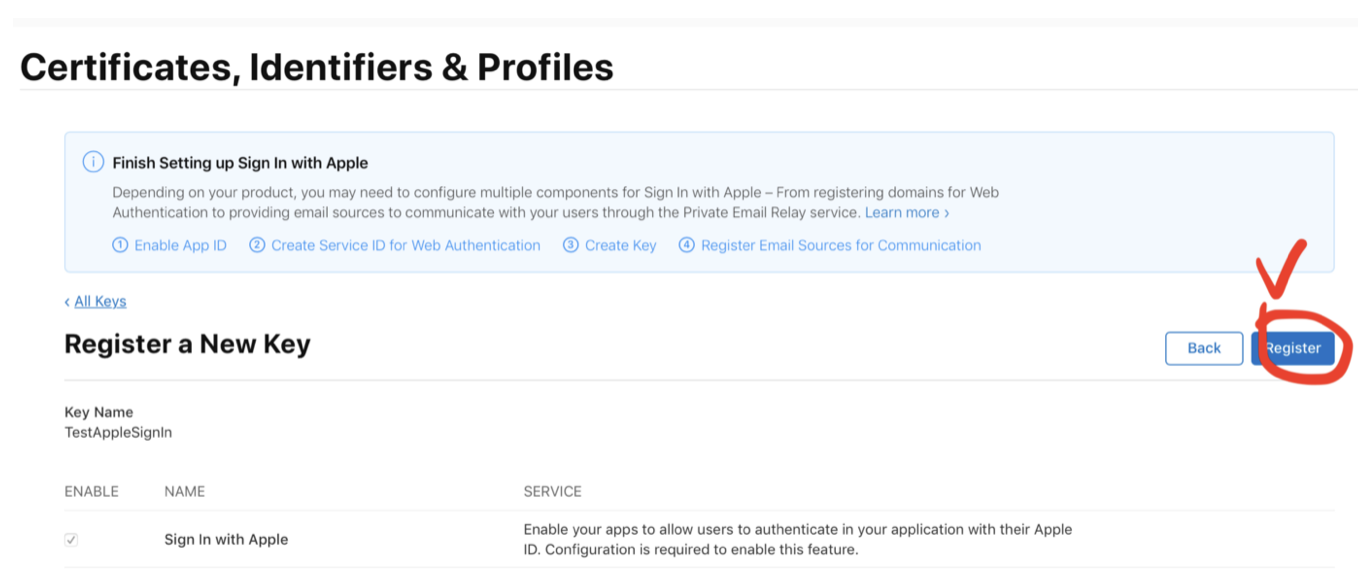Click the Register a New Key heading
The height and width of the screenshot is (582, 1358).
[187, 344]
